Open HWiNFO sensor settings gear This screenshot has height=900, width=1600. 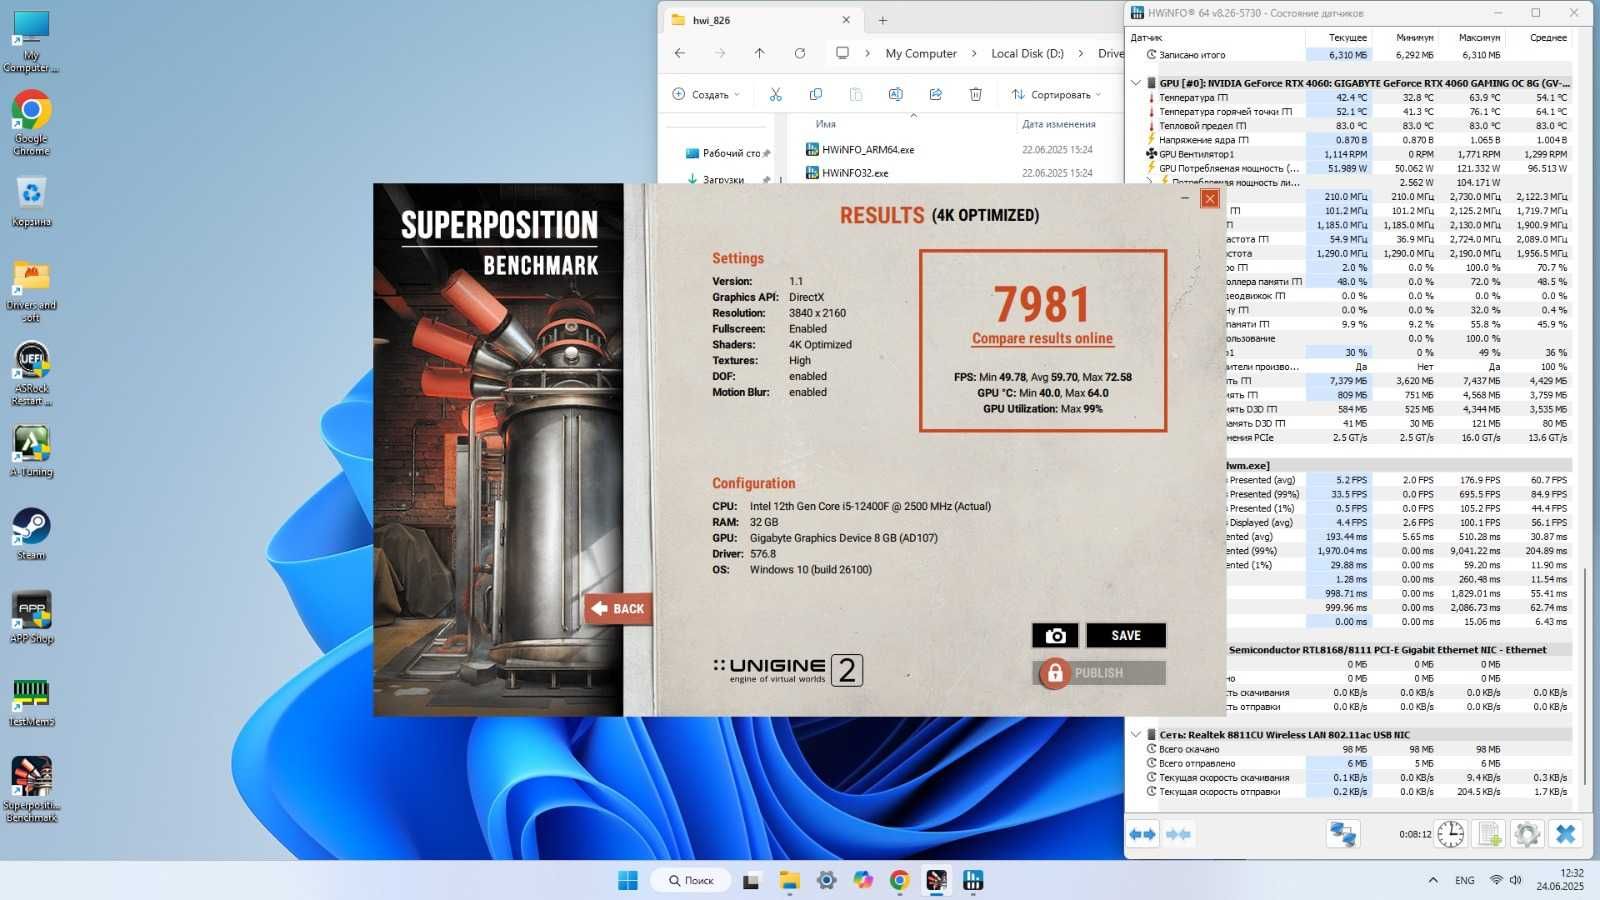pos(1527,834)
